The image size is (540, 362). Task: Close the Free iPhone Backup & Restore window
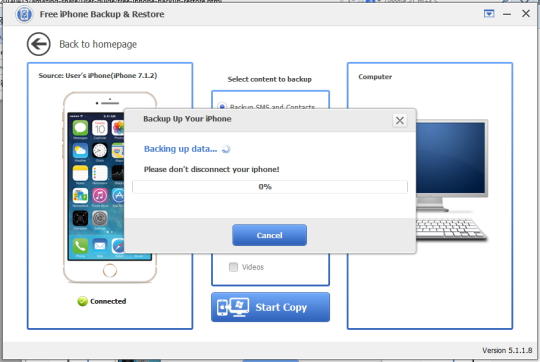526,14
